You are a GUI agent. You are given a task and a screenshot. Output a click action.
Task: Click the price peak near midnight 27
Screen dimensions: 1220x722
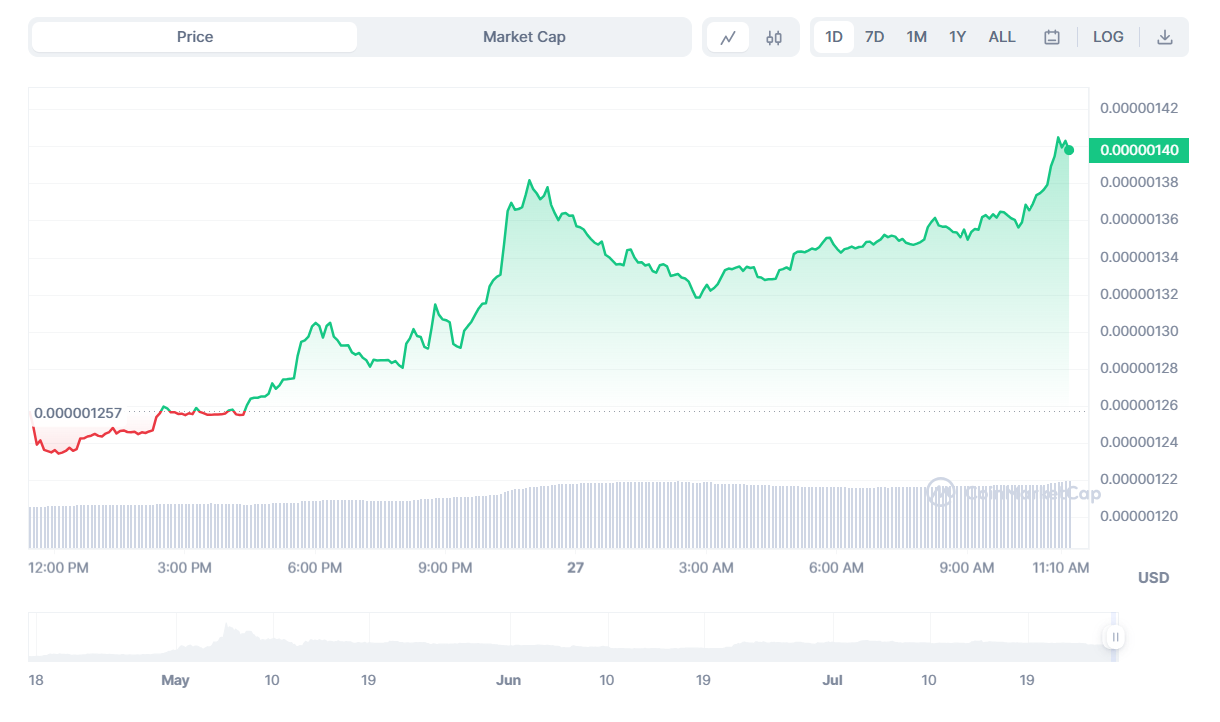[529, 181]
